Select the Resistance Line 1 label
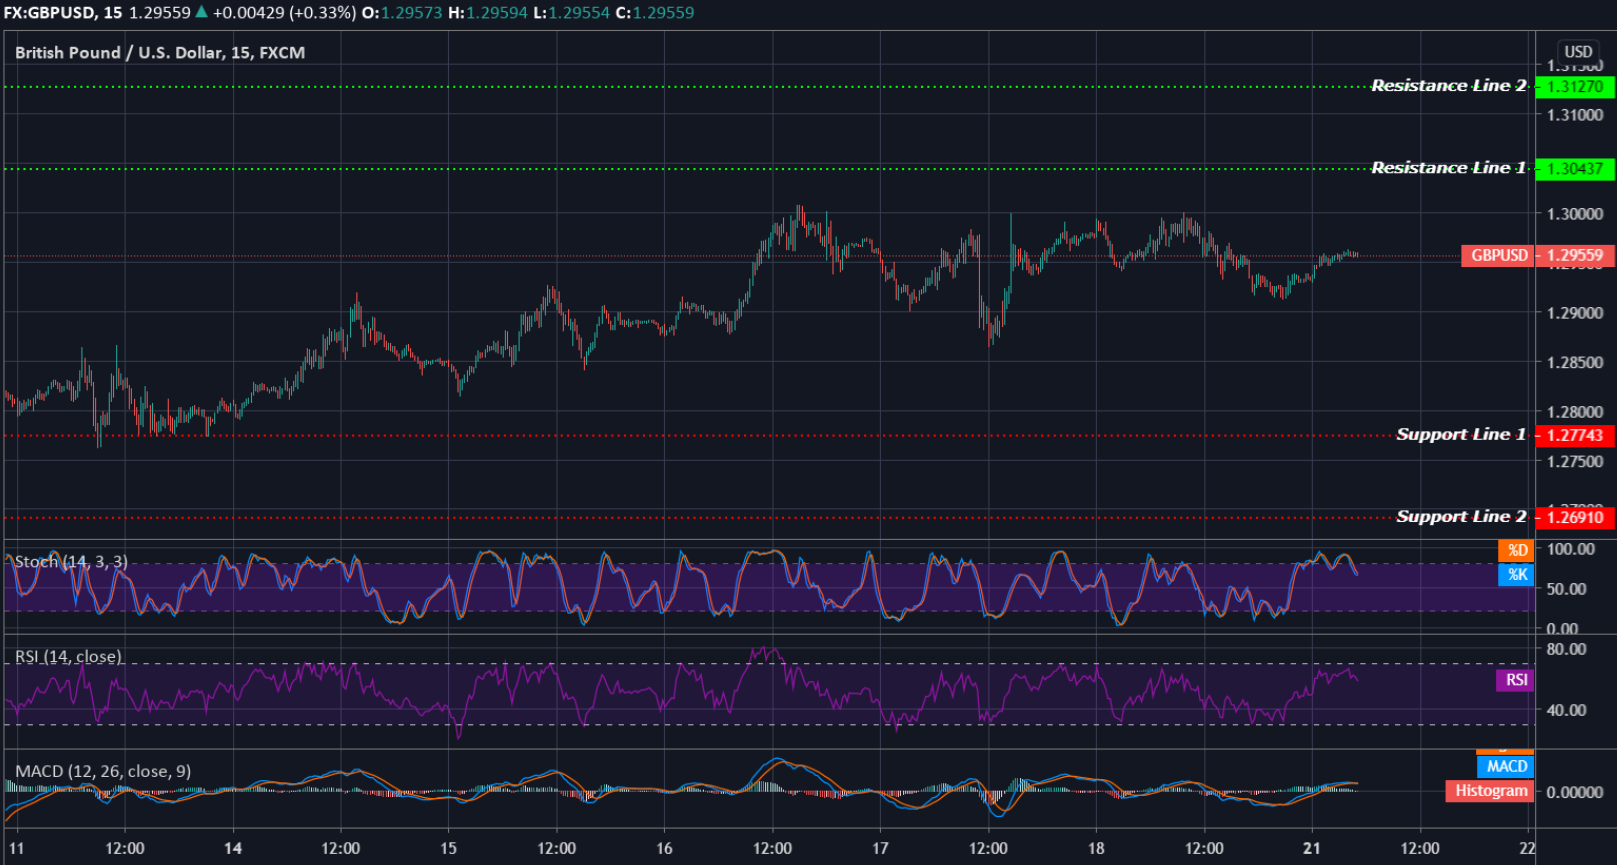The image size is (1617, 865). (x=1449, y=167)
